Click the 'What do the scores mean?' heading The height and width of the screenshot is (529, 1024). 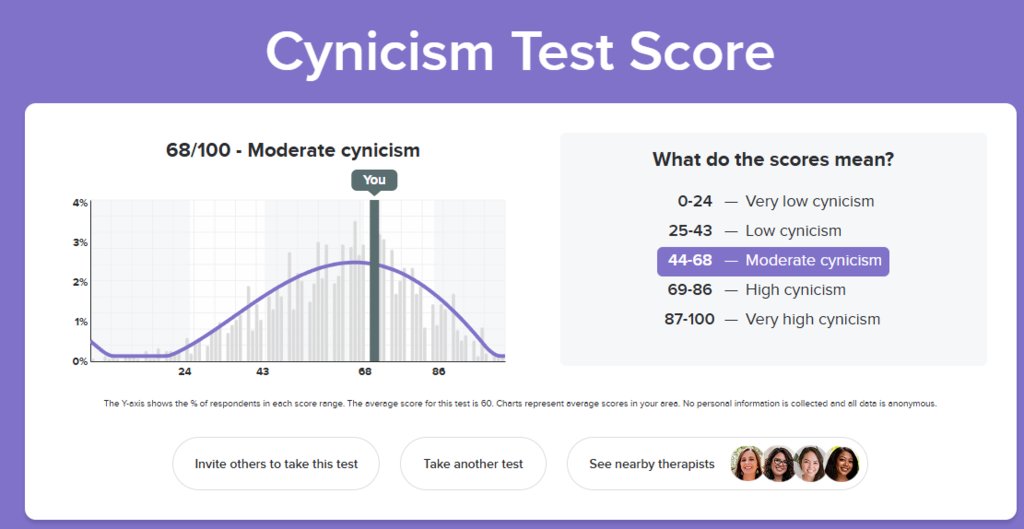pos(773,159)
